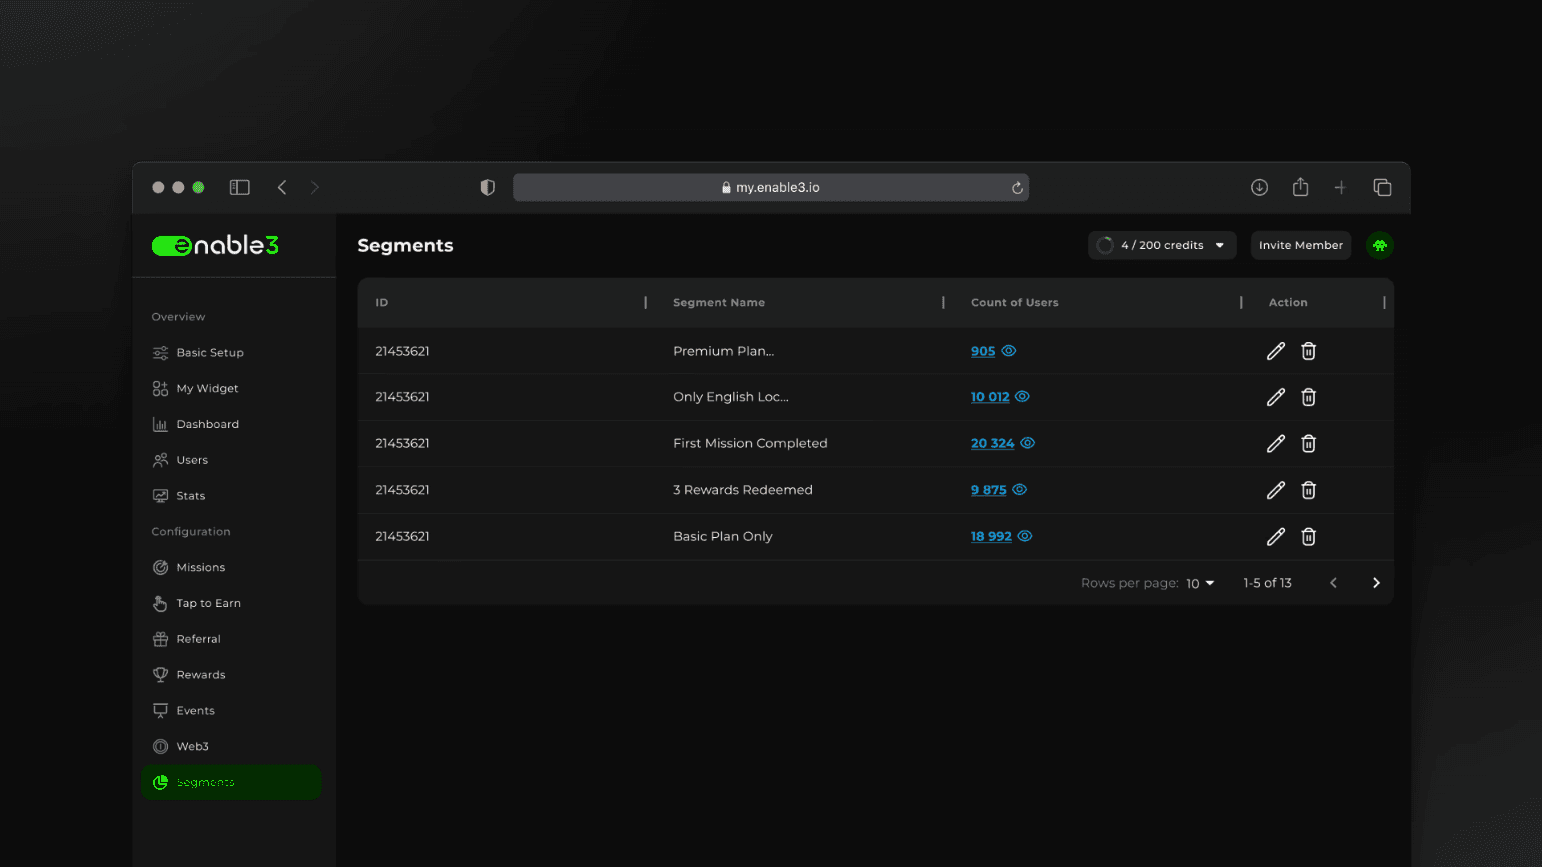Click the browser address bar my.enable3.io

771,187
